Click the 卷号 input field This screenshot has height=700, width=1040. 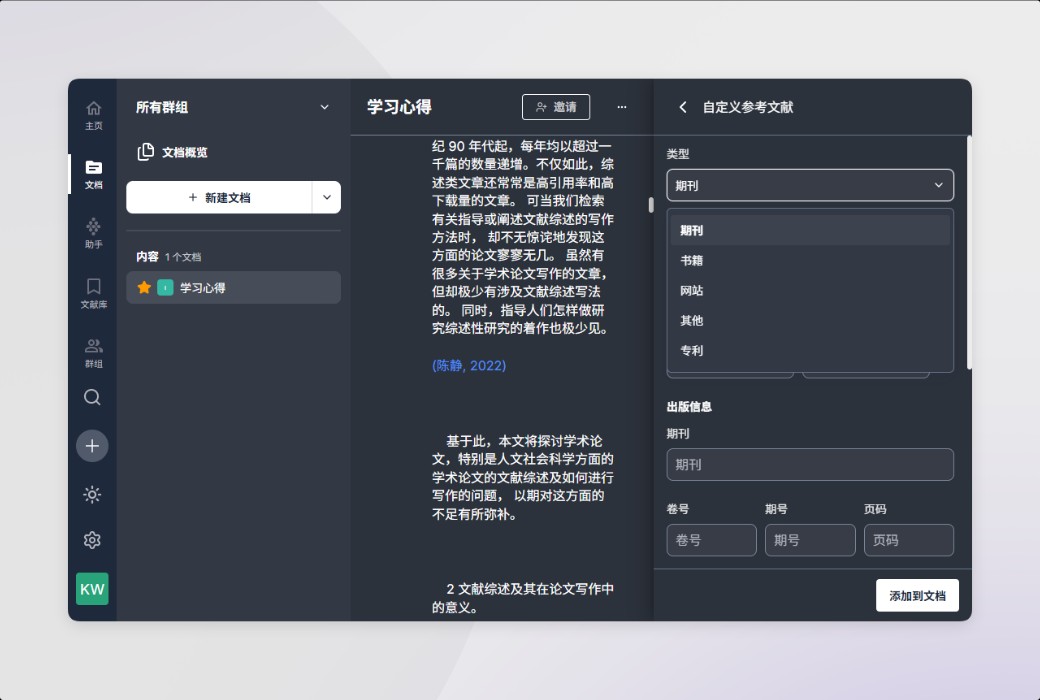point(711,540)
